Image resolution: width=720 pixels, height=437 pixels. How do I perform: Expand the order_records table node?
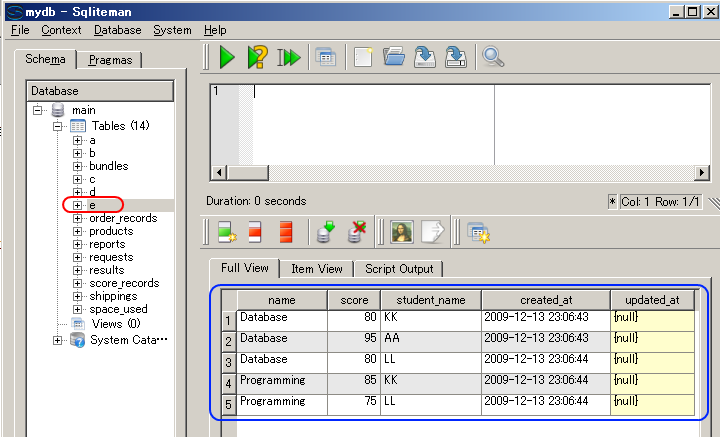tap(78, 218)
